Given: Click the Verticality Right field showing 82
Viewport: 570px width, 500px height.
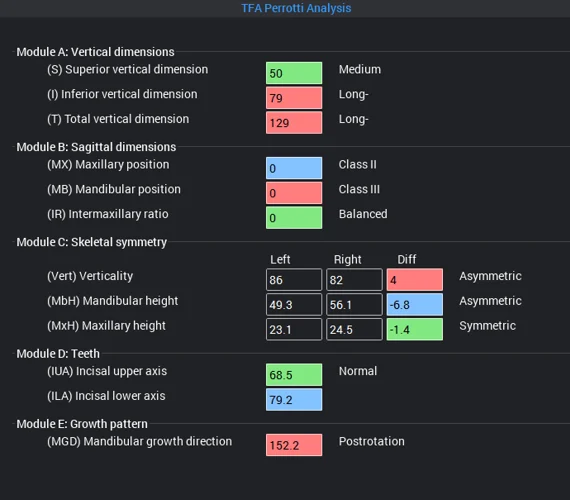Looking at the screenshot, I should [354, 280].
